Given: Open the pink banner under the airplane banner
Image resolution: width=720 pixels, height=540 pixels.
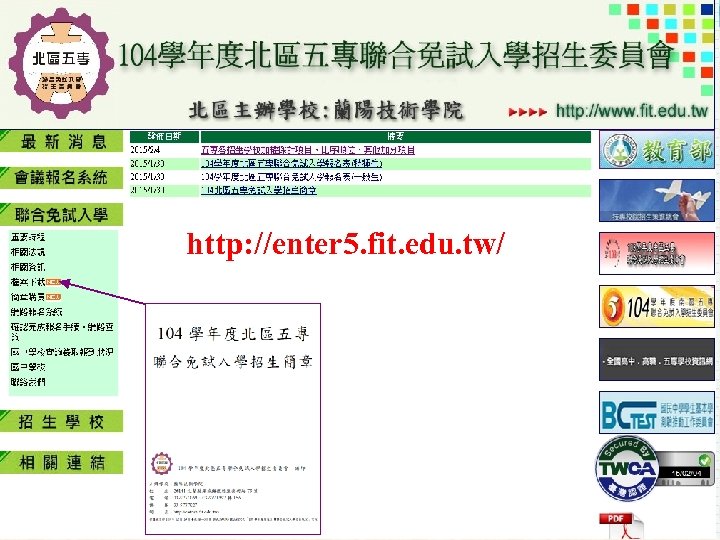Looking at the screenshot, I should [657, 253].
